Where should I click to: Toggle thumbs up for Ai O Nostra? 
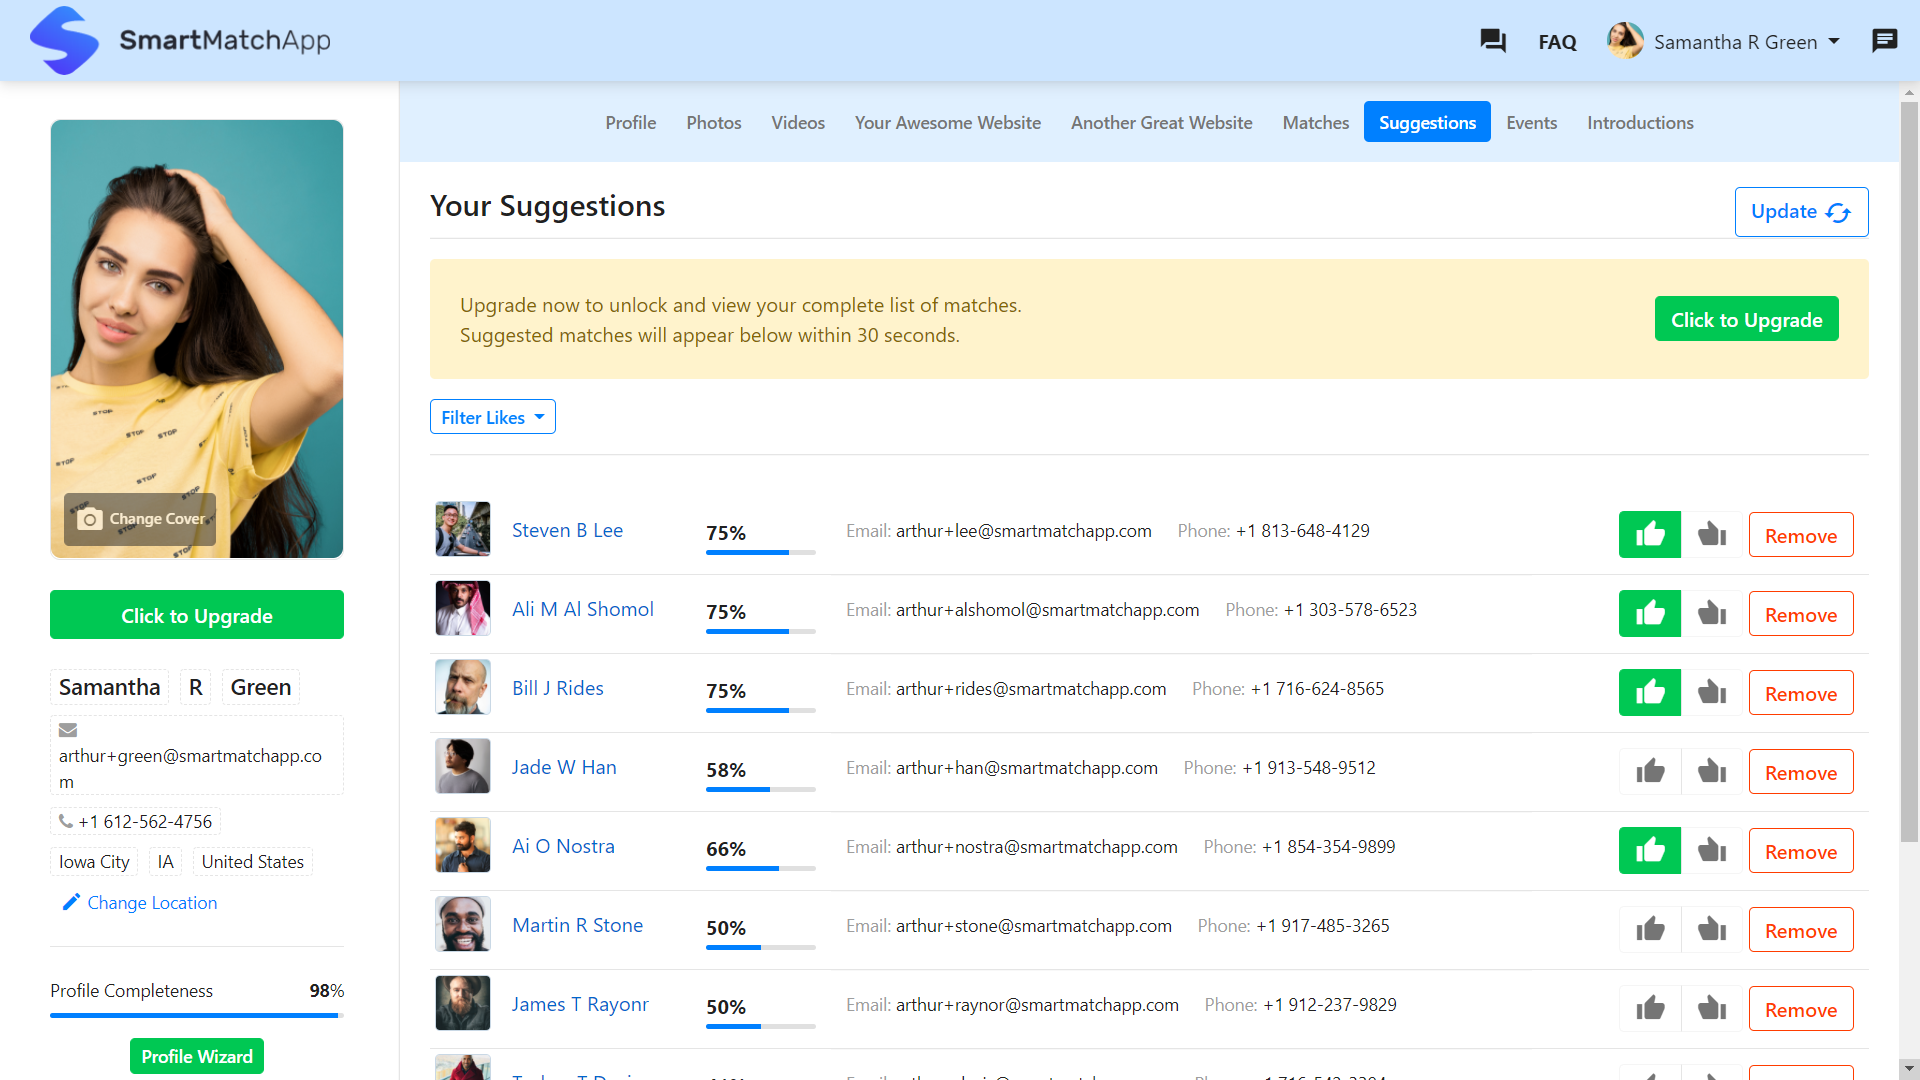(x=1650, y=851)
